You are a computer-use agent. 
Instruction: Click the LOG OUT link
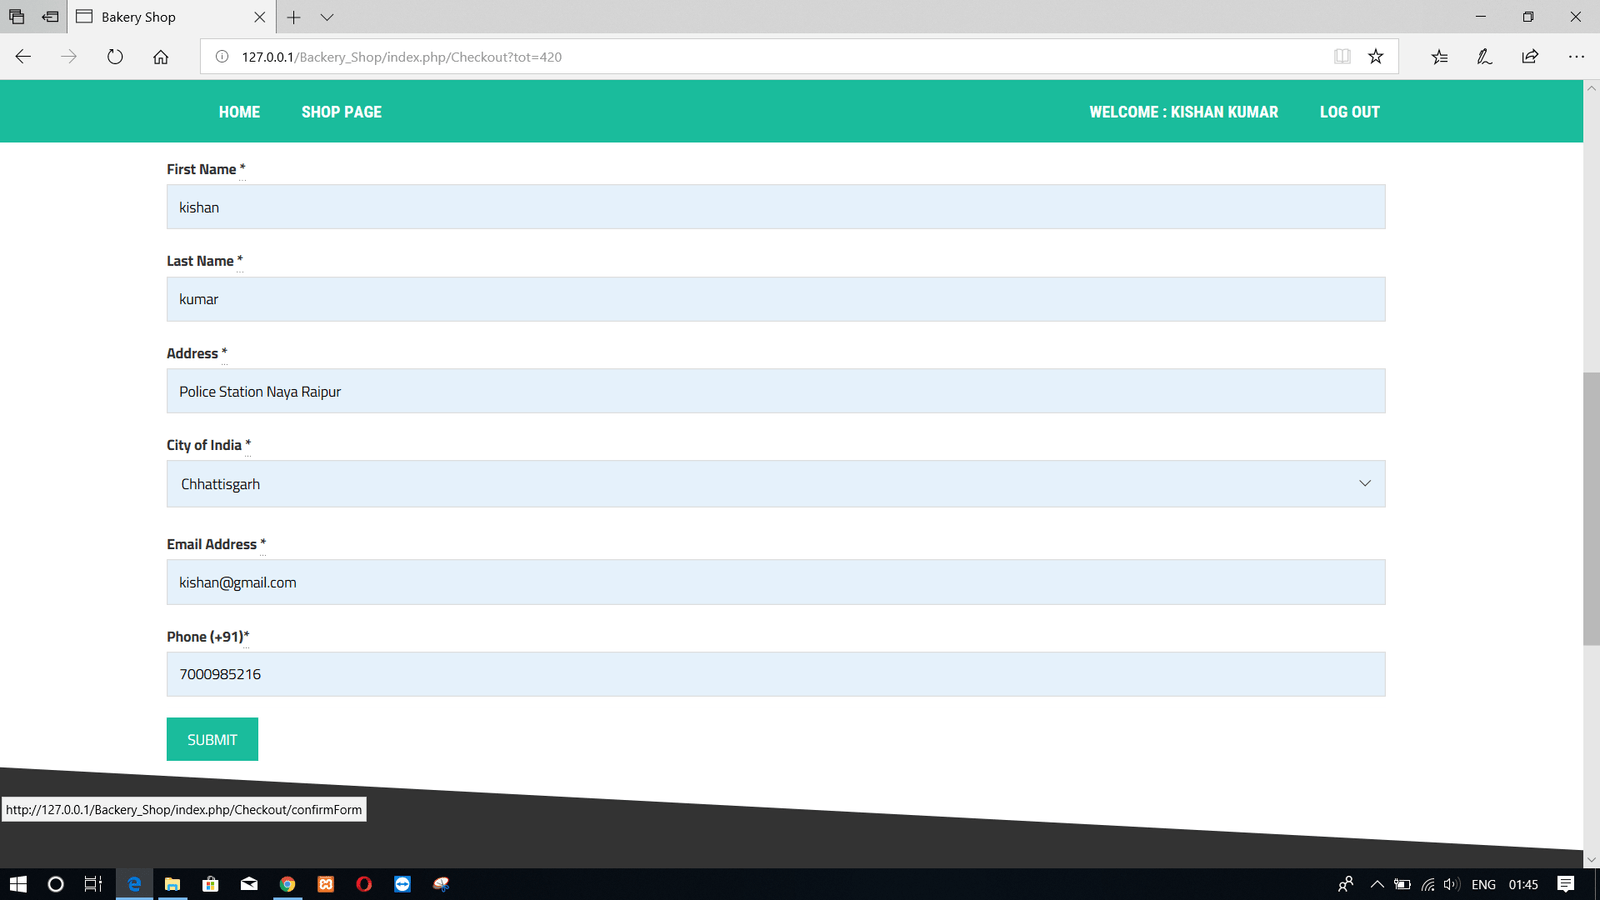pyautogui.click(x=1349, y=112)
